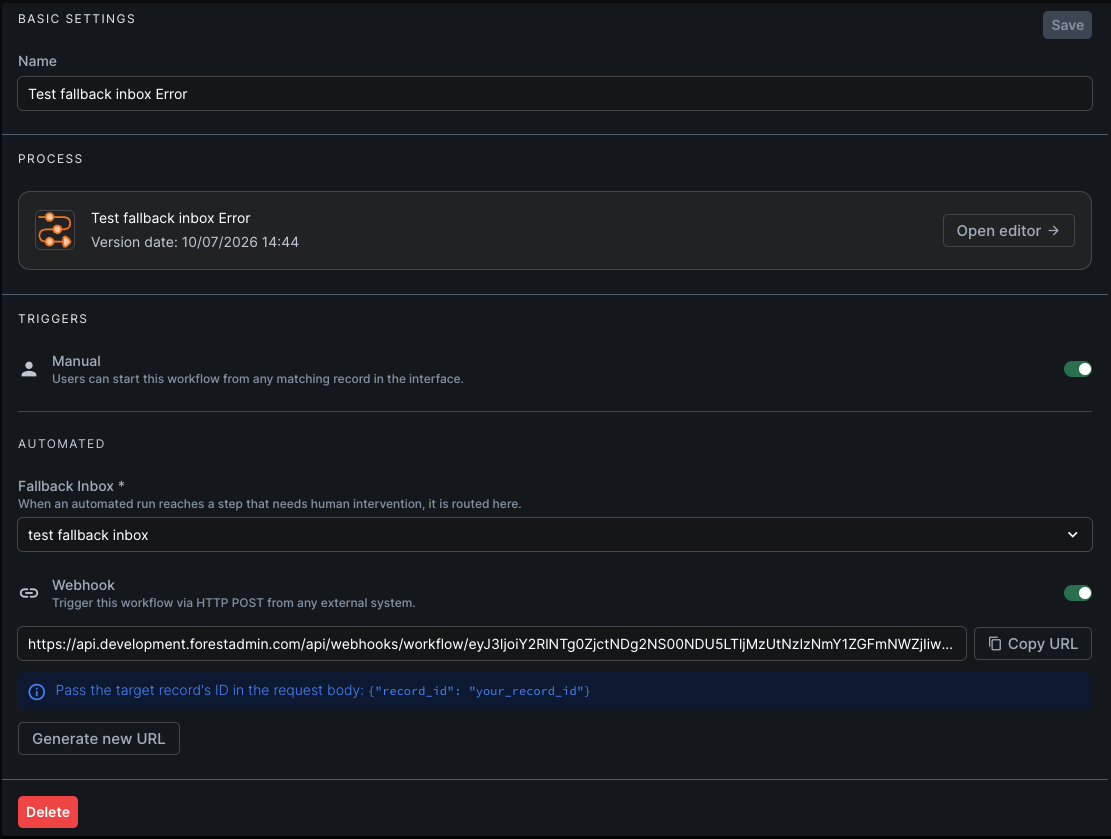This screenshot has height=839, width=1111.
Task: Copy the webhook URL
Action: (1032, 643)
